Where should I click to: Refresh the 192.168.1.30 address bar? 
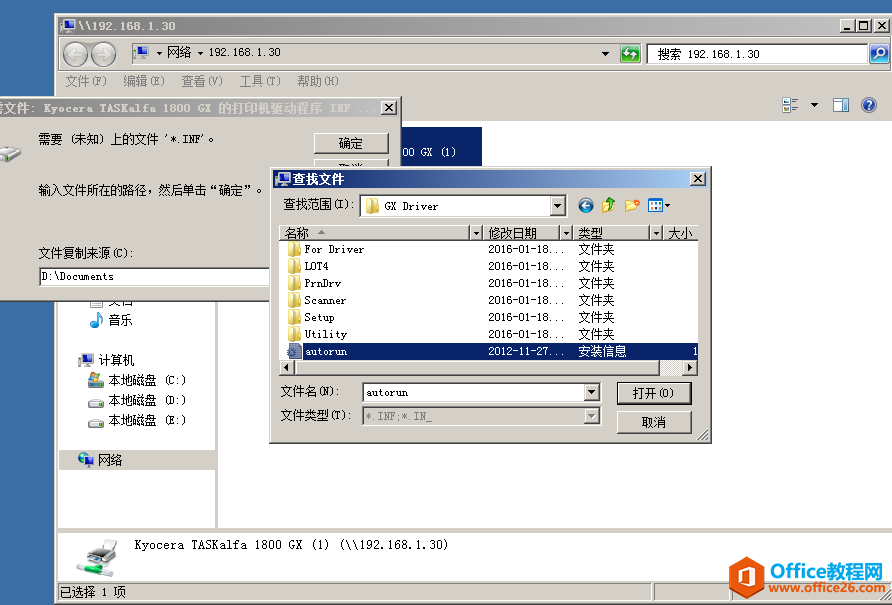[x=630, y=54]
